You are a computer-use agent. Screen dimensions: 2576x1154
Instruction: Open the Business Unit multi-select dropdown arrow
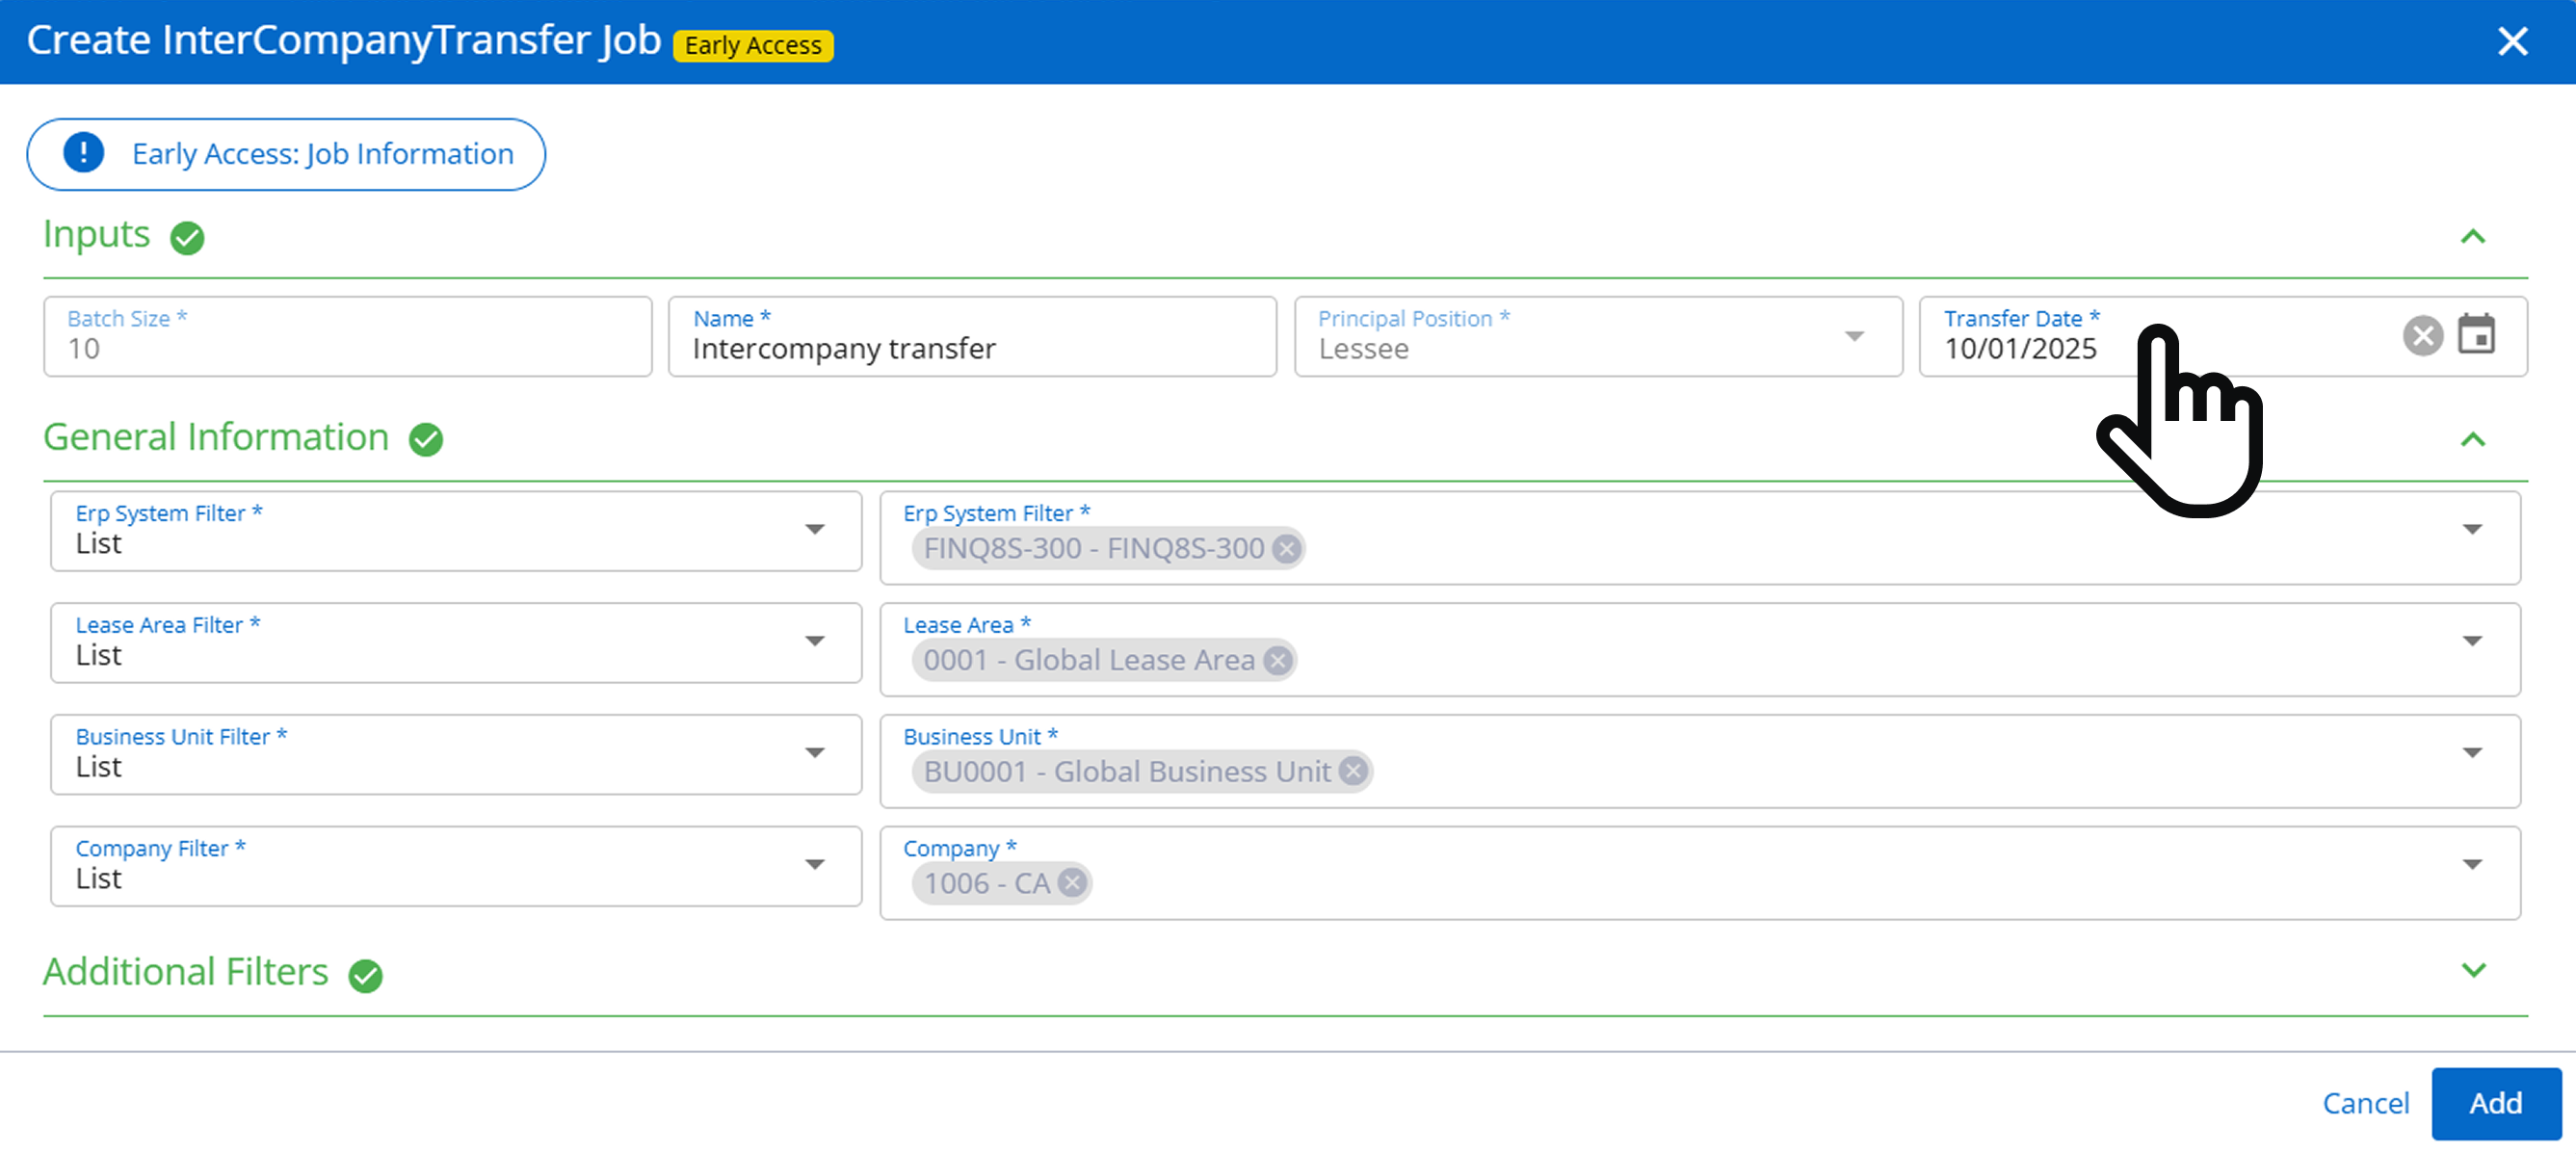point(2471,753)
